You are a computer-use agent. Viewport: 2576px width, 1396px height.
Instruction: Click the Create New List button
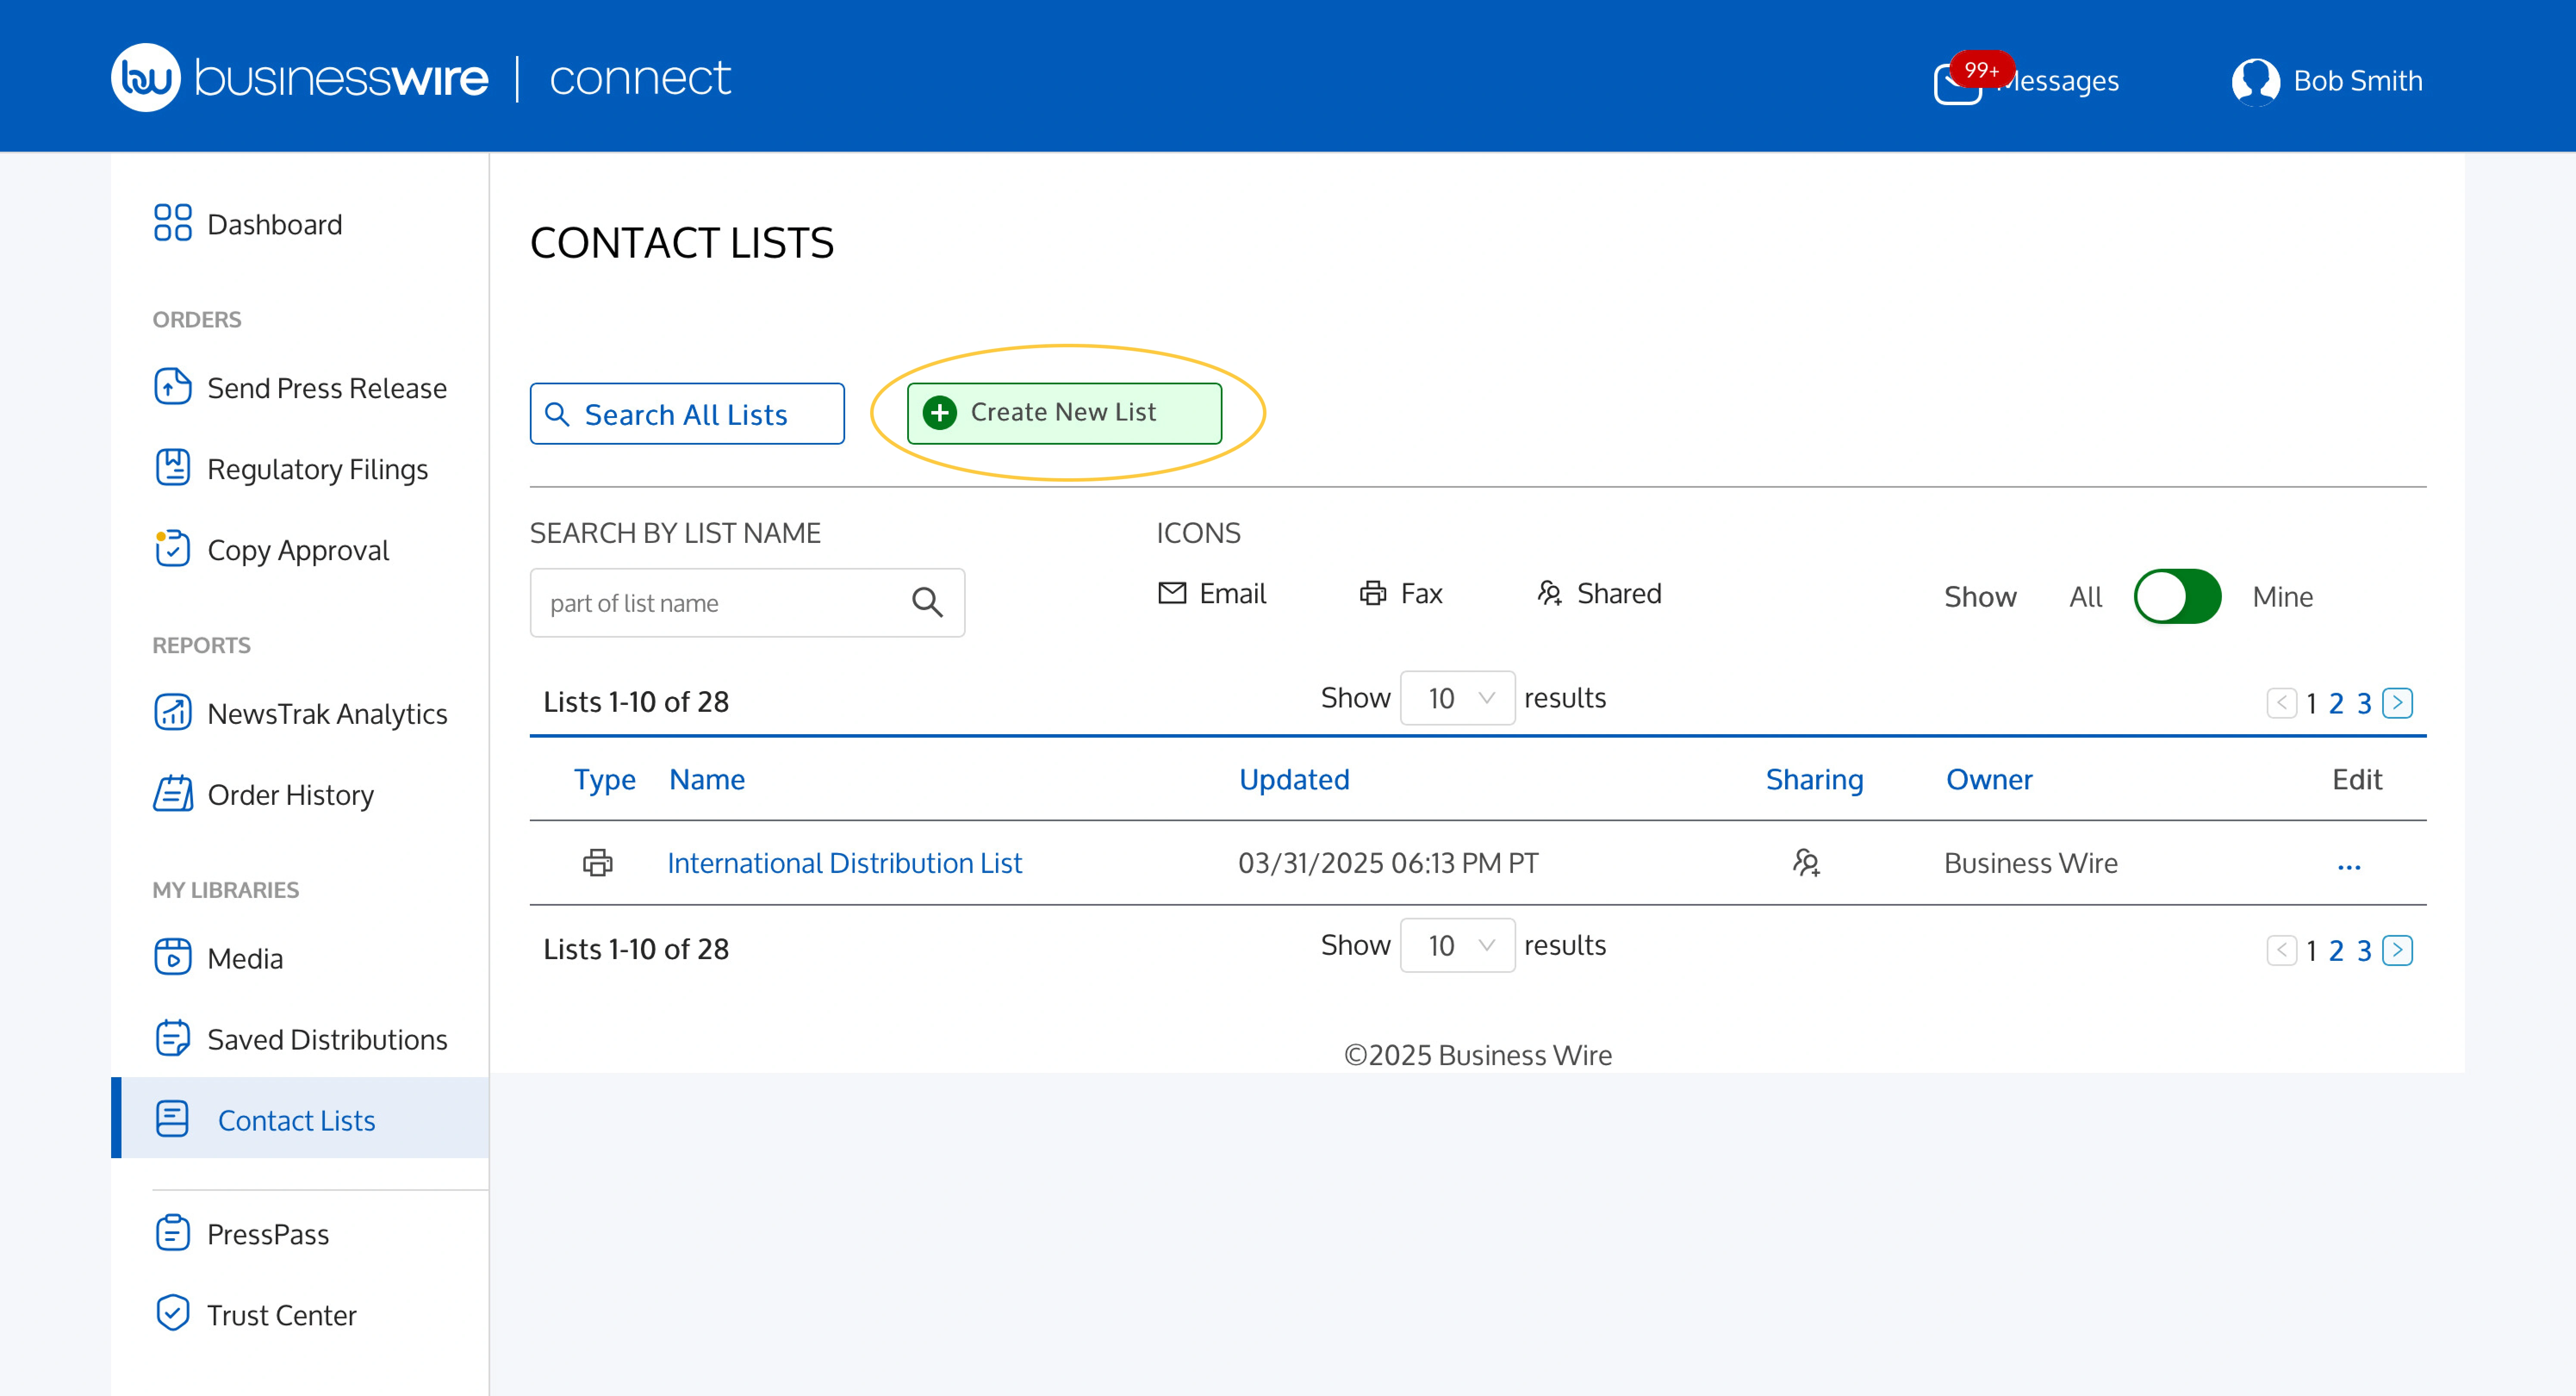[x=1064, y=413]
